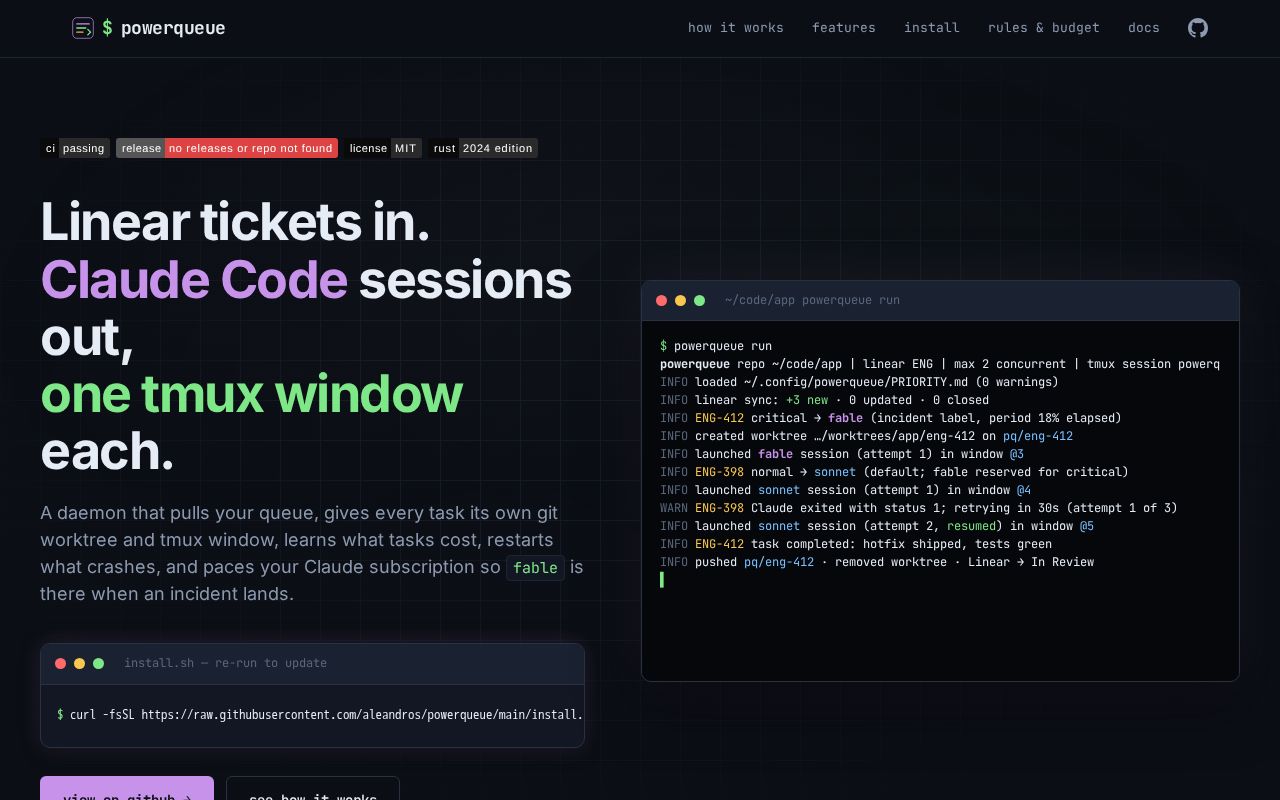Jump to the 'install' nav link
This screenshot has height=800, width=1280.
932,28
